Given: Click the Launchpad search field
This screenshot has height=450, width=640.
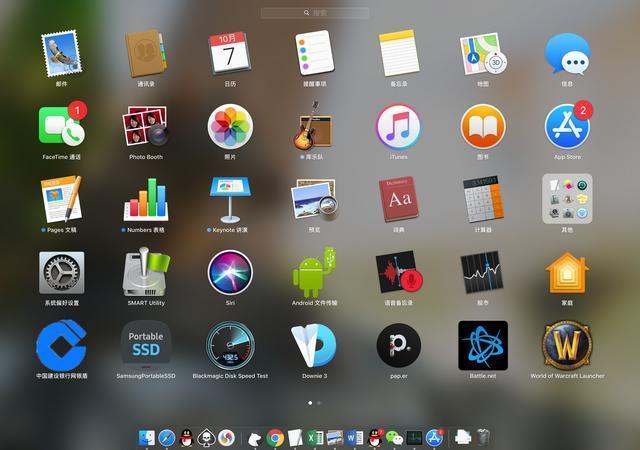Looking at the screenshot, I should click(315, 13).
